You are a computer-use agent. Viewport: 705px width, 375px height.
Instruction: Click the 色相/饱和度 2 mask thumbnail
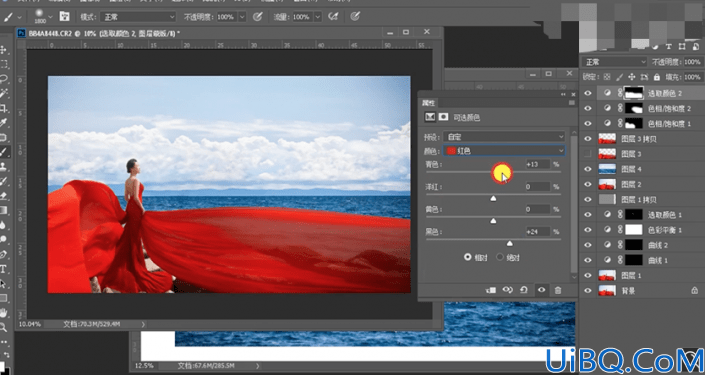coord(634,108)
